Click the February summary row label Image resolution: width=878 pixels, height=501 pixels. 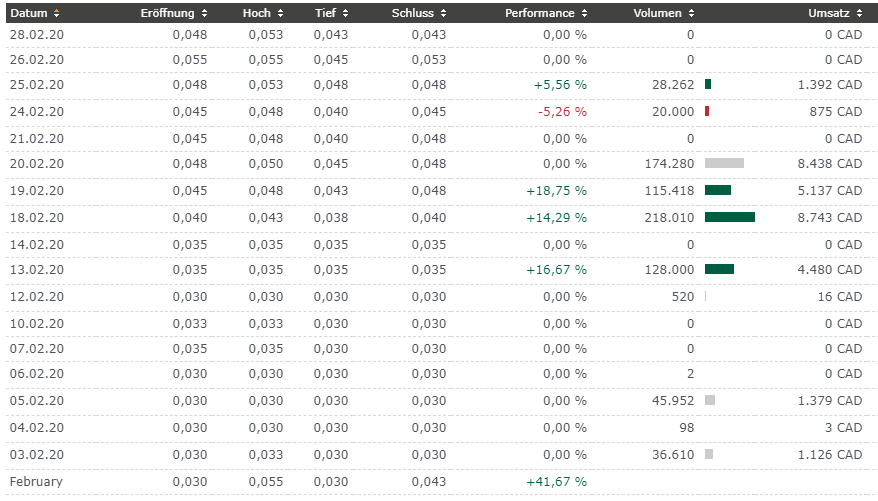(36, 482)
